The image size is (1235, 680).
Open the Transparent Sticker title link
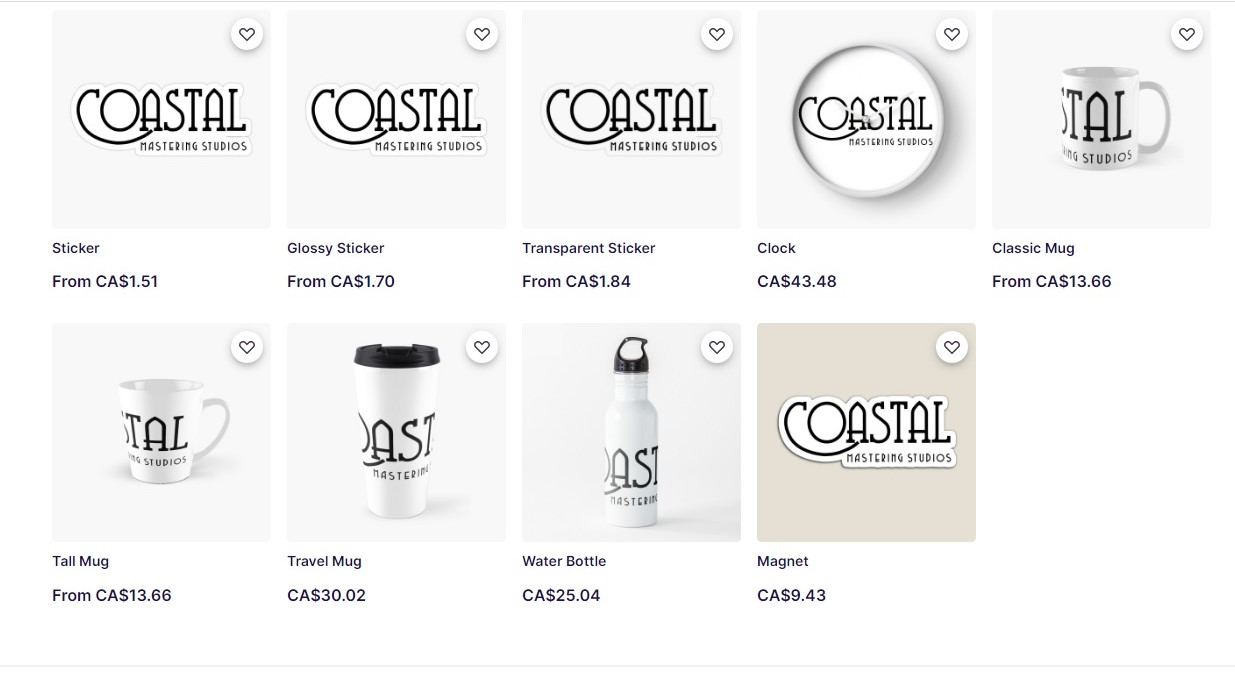pyautogui.click(x=588, y=248)
